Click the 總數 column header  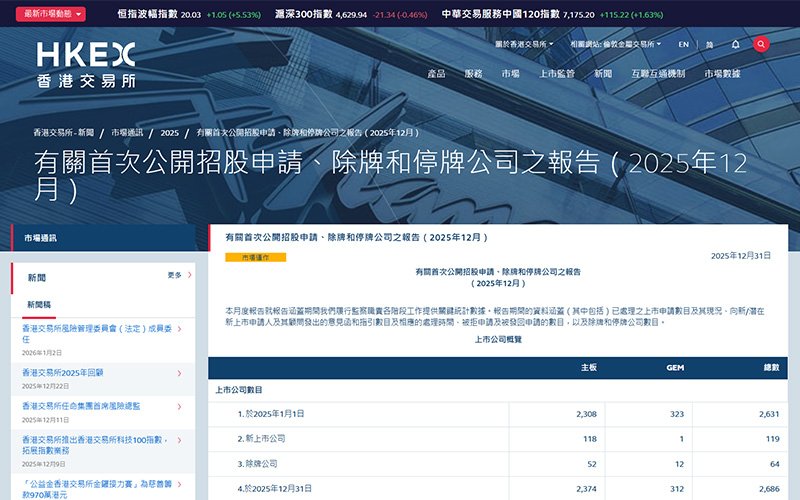pos(771,367)
